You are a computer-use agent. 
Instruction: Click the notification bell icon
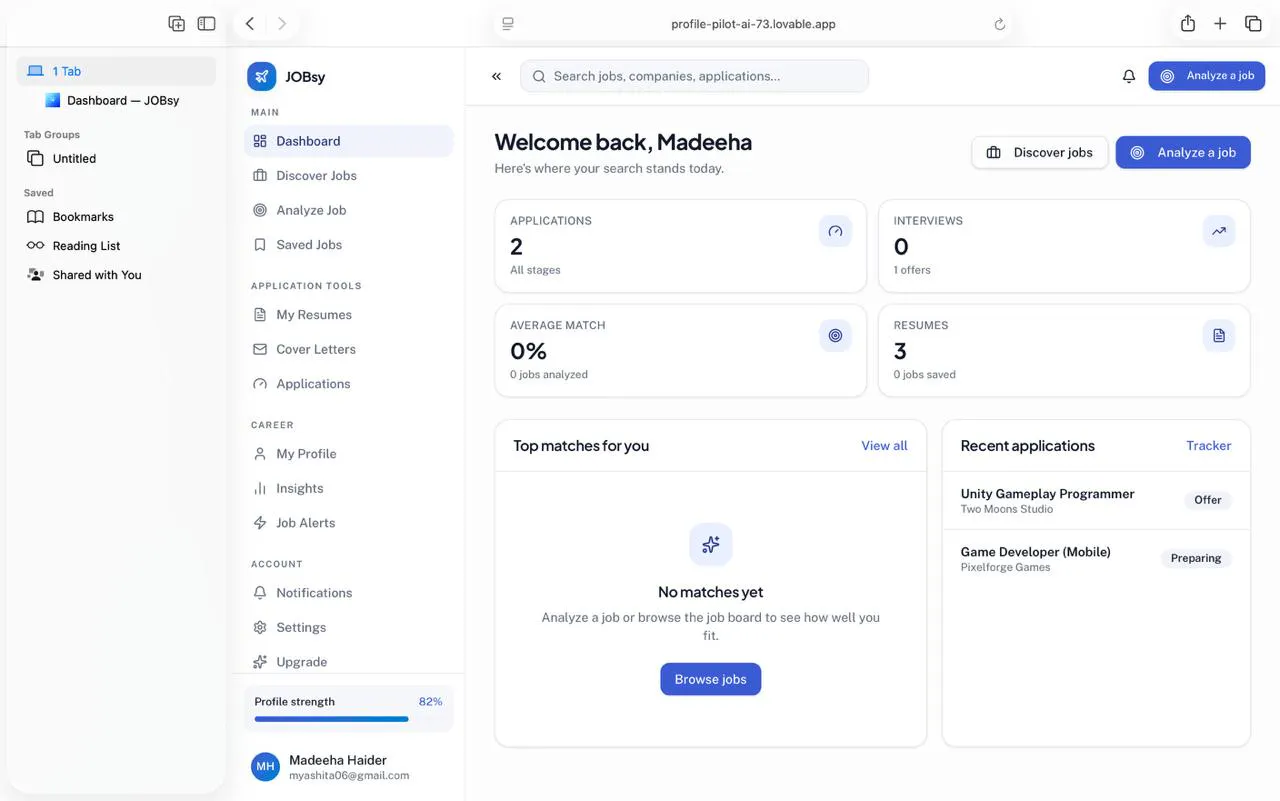click(1129, 76)
